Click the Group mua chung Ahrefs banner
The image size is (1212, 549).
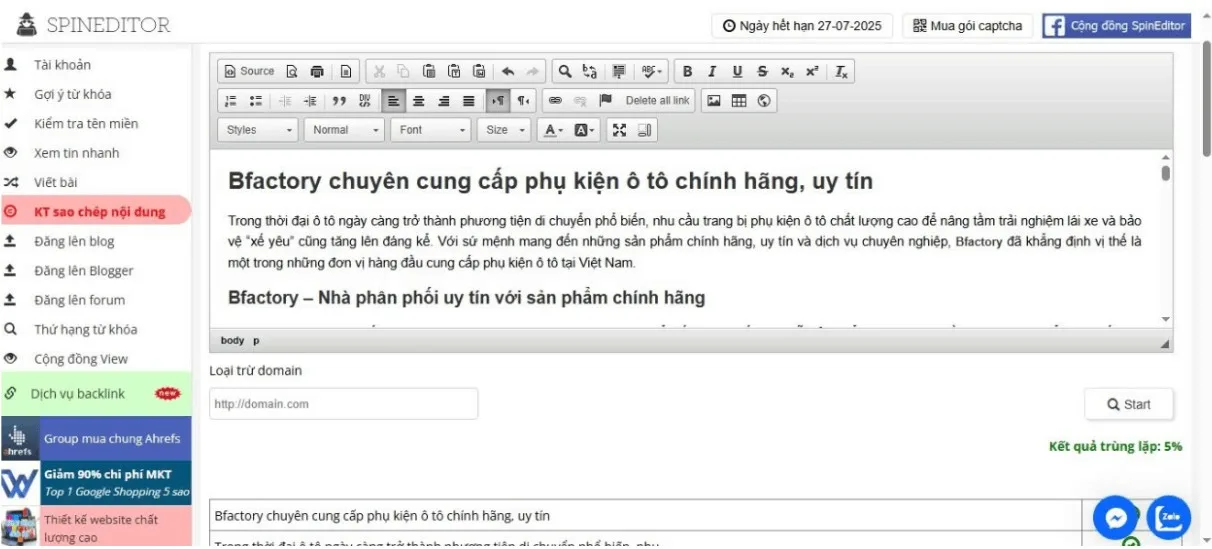point(96,439)
